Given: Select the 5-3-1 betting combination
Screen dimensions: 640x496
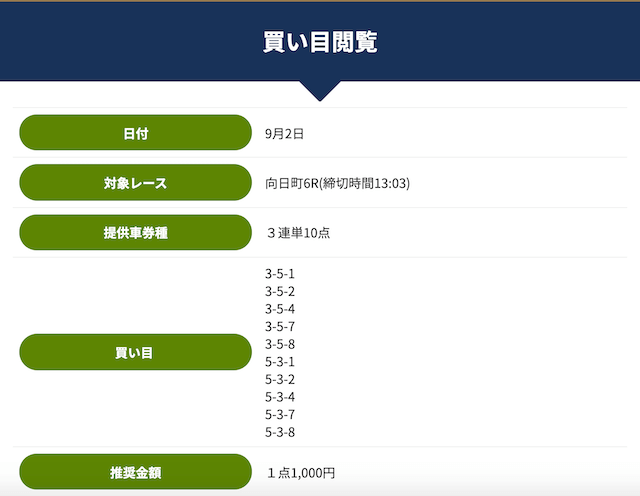Looking at the screenshot, I should [x=280, y=362].
